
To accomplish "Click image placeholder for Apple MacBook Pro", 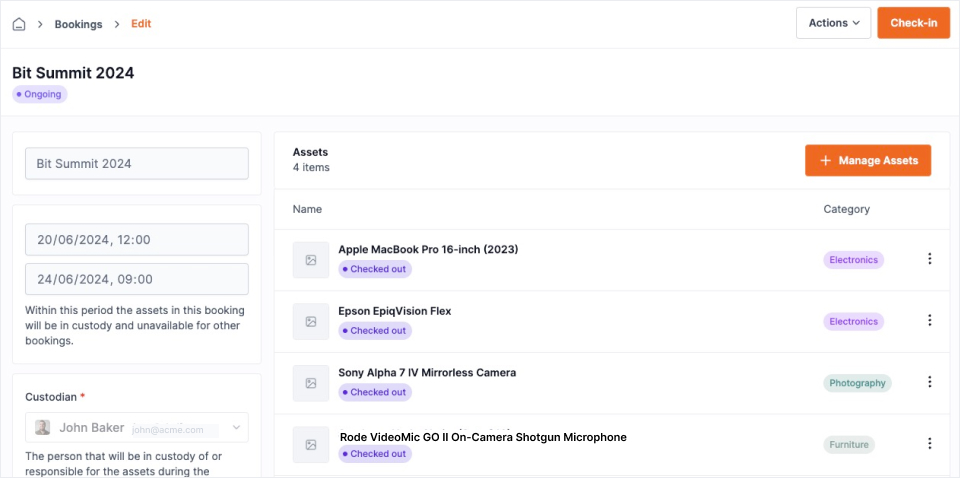I will [311, 260].
